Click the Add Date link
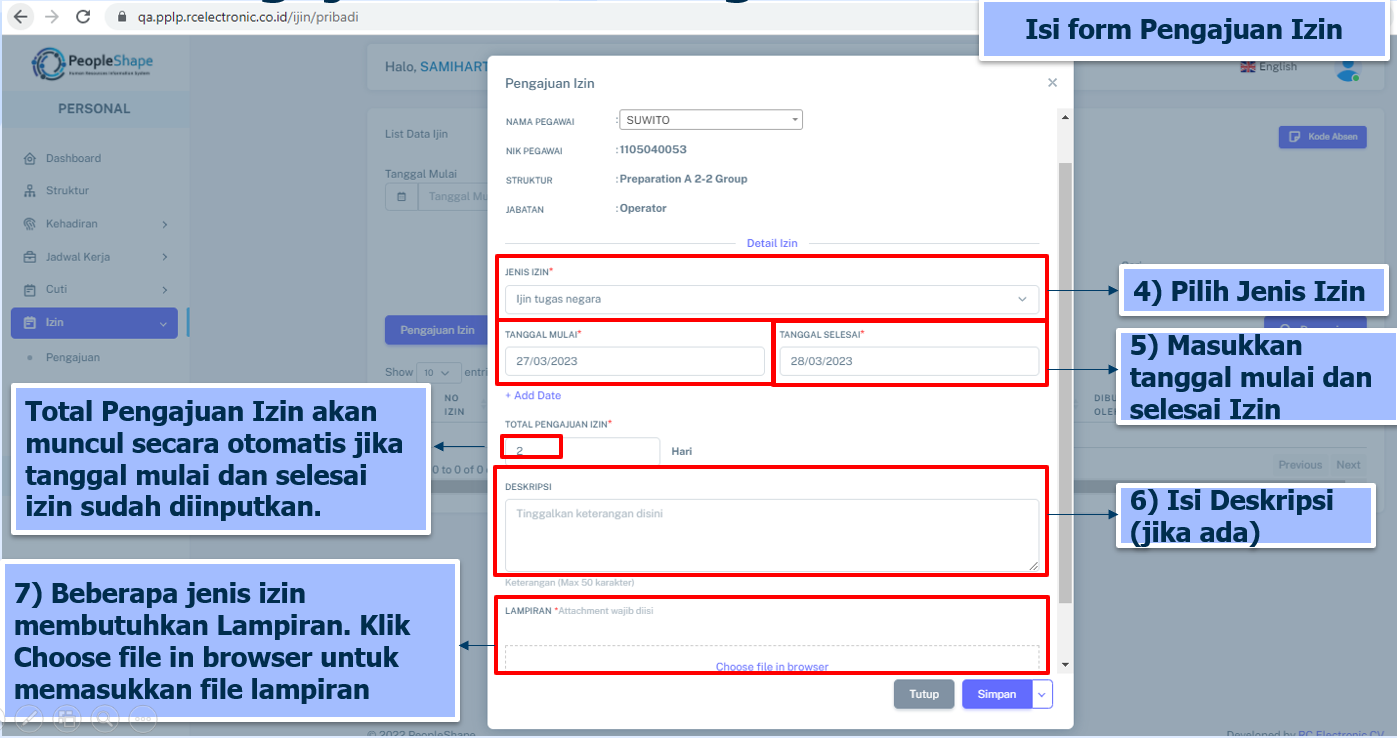The height and width of the screenshot is (738, 1397). coord(533,395)
